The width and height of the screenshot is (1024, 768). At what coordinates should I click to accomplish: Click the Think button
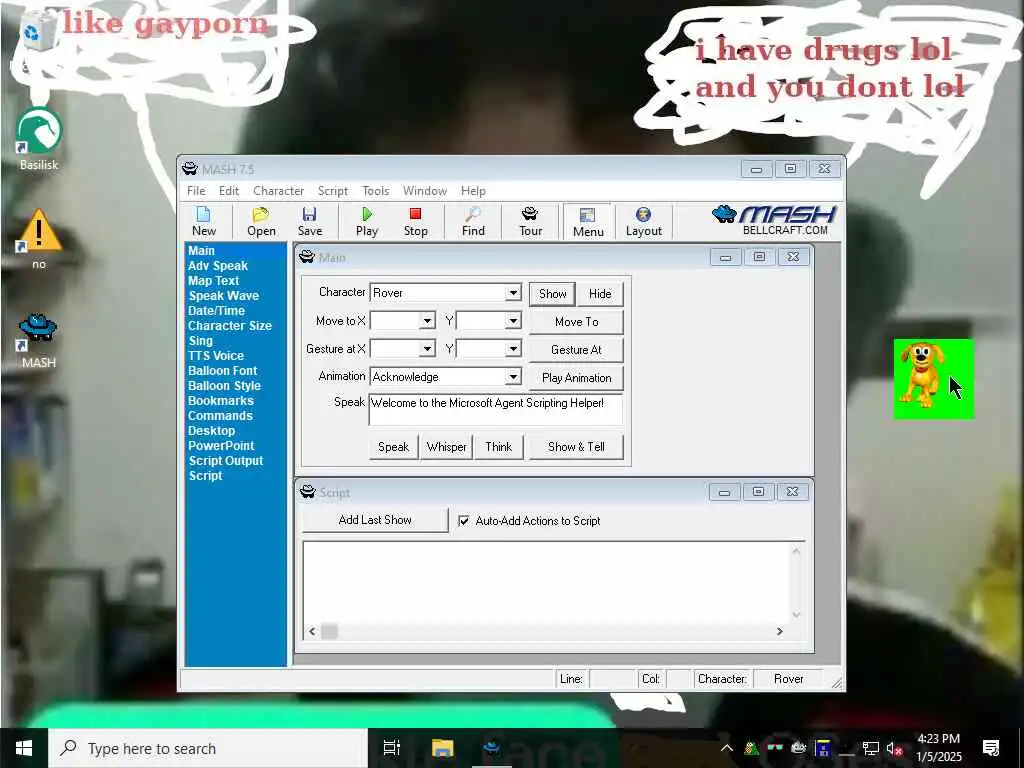pos(498,447)
